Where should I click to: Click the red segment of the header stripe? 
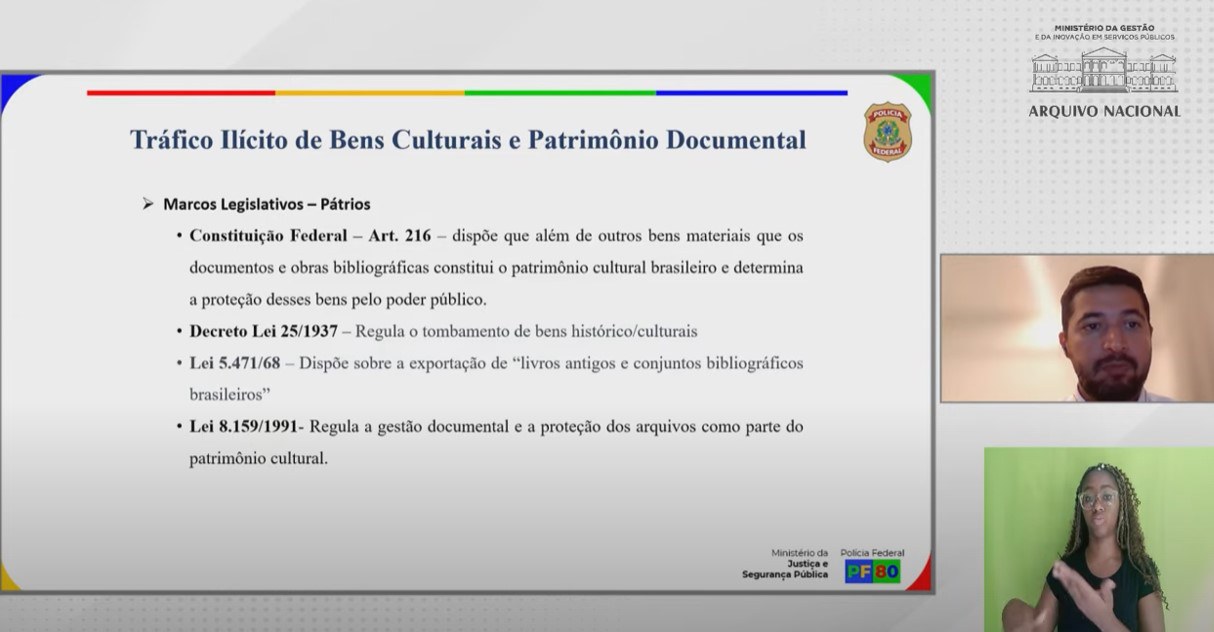(180, 93)
